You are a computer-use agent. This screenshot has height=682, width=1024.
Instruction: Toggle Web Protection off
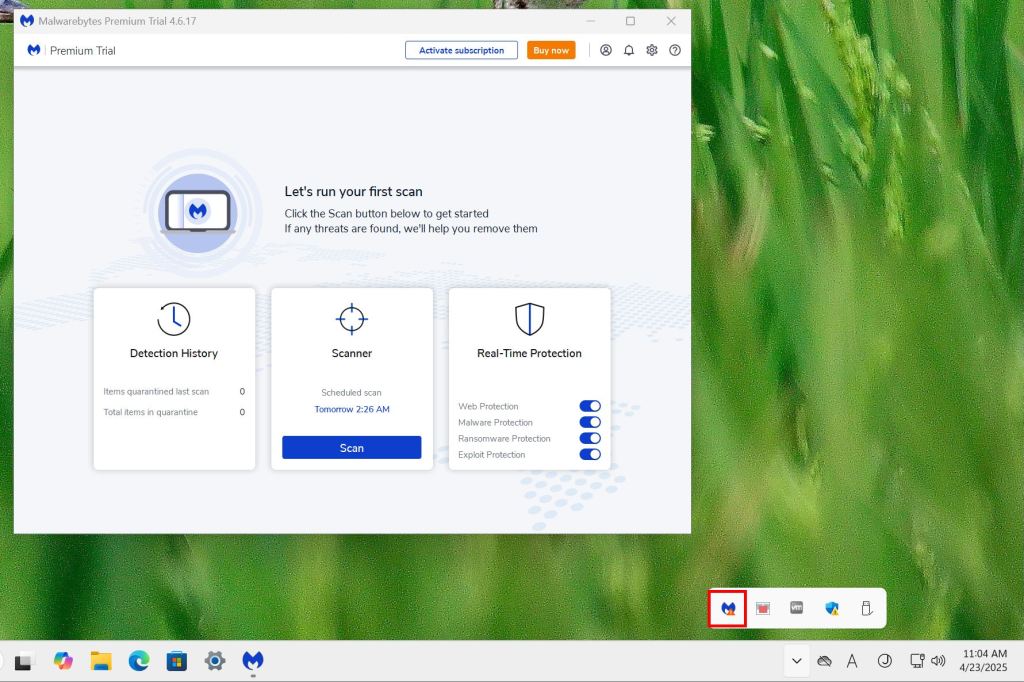click(590, 406)
